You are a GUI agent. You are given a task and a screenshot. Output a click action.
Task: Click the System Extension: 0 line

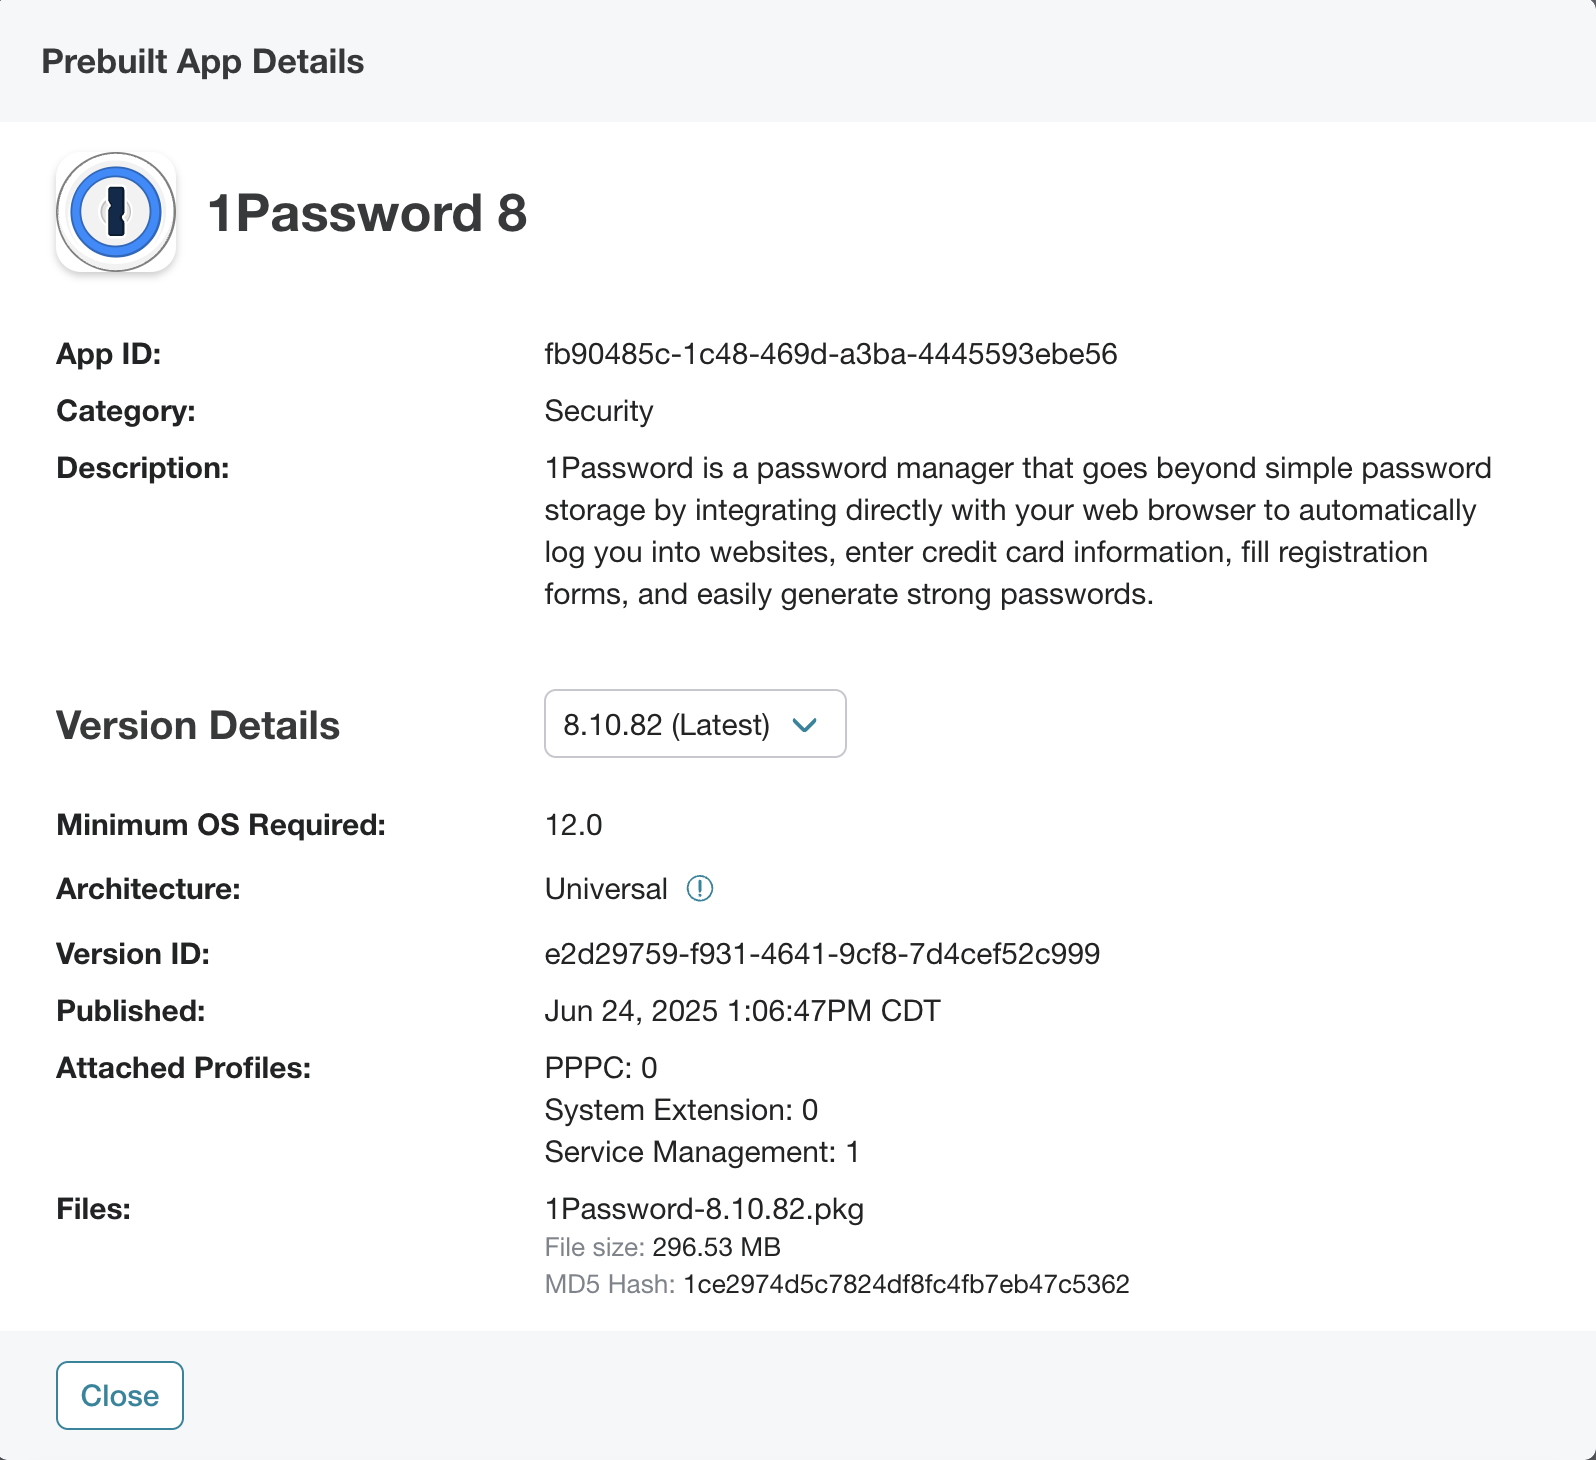[x=681, y=1110]
